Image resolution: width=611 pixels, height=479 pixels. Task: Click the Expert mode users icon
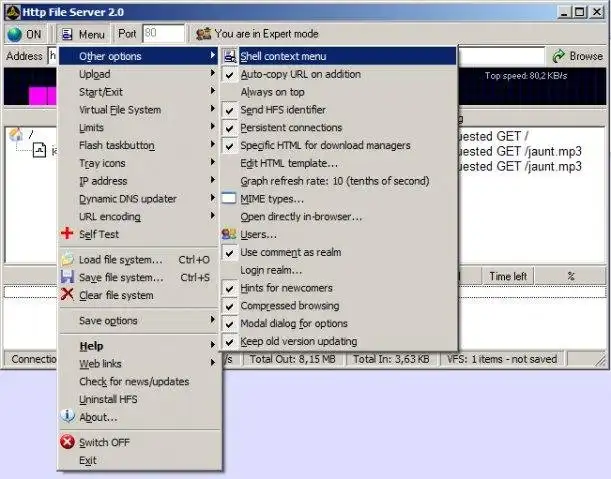click(x=203, y=34)
